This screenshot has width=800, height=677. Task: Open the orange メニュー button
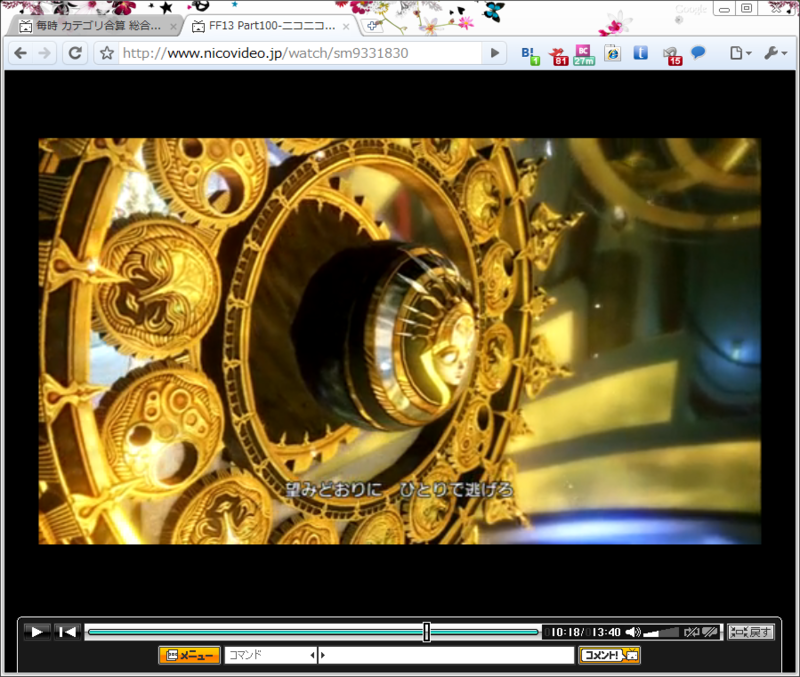click(190, 656)
